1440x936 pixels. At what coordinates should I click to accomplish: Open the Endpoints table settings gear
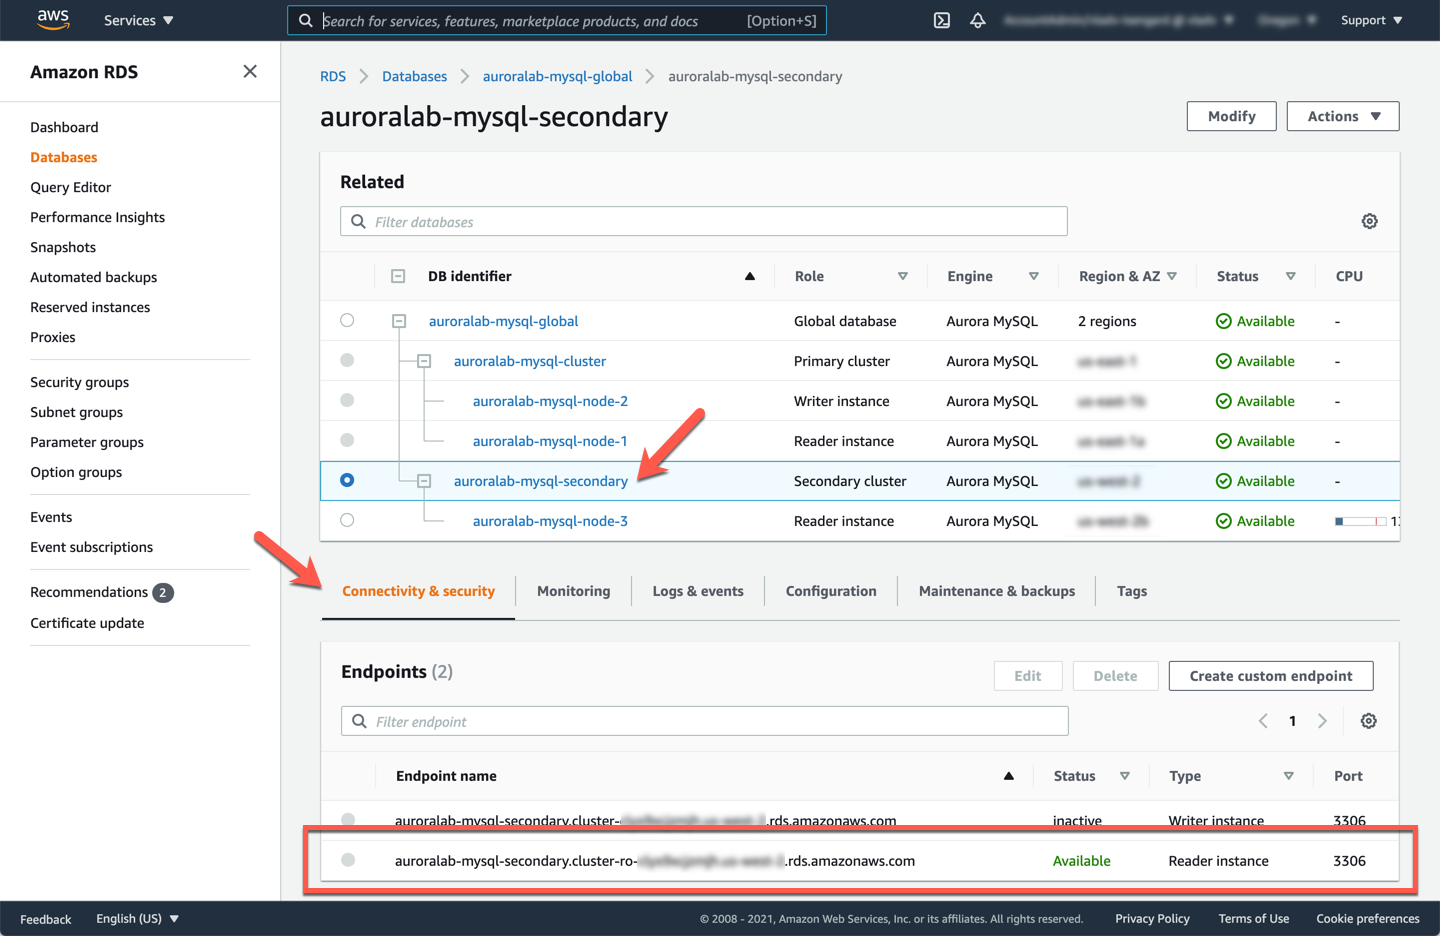1368,720
